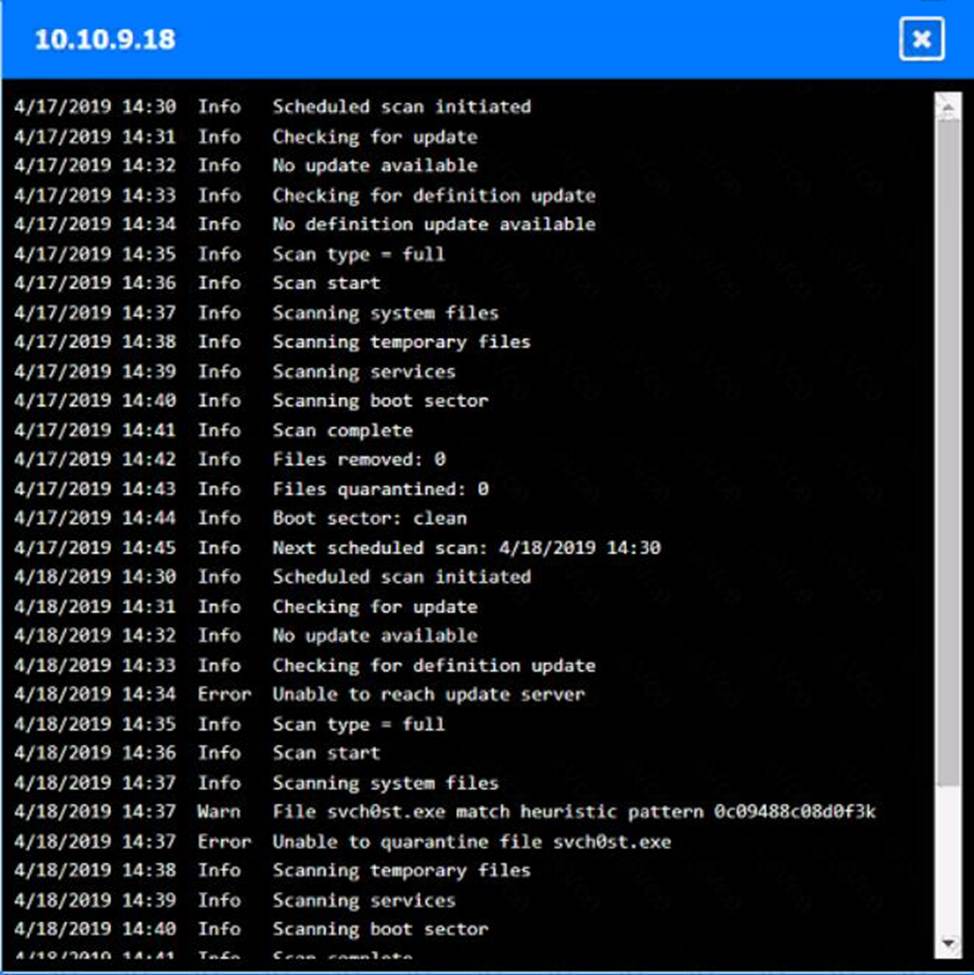Screen dimensions: 974x975
Task: Click the scrollbar up arrow
Action: 948,107
